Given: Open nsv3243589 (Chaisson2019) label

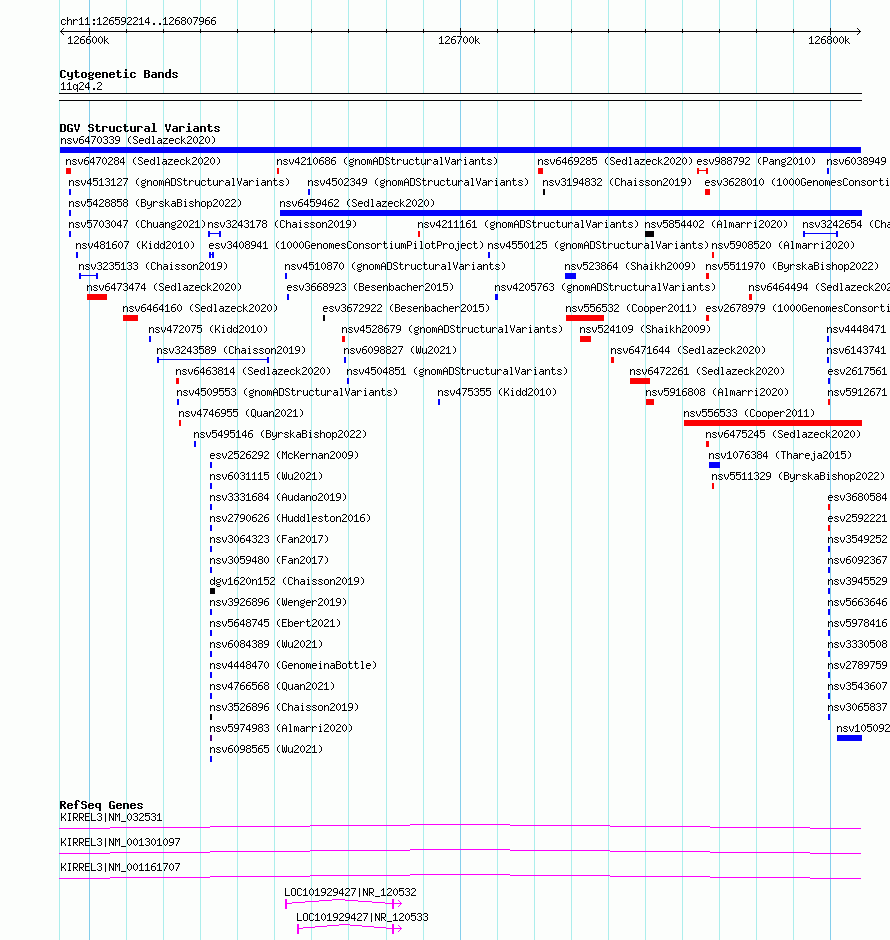Looking at the screenshot, I should [x=231, y=350].
